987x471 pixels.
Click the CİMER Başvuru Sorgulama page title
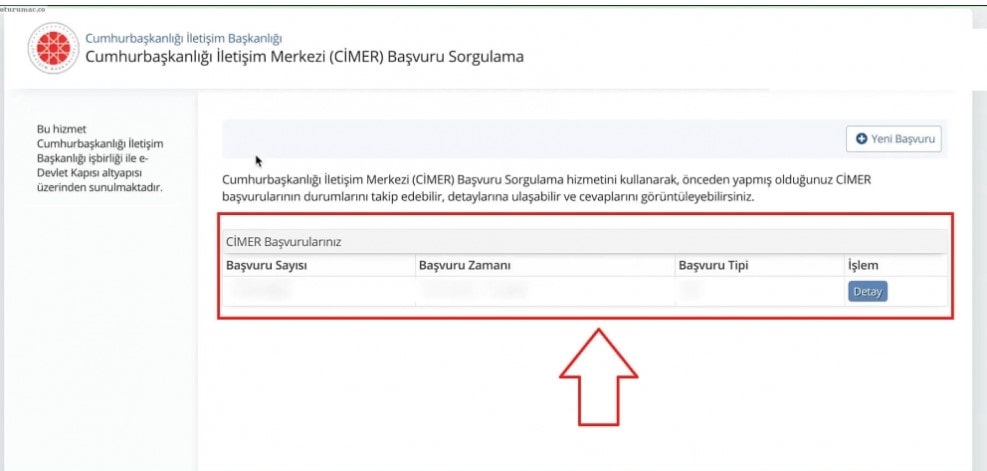[304, 56]
